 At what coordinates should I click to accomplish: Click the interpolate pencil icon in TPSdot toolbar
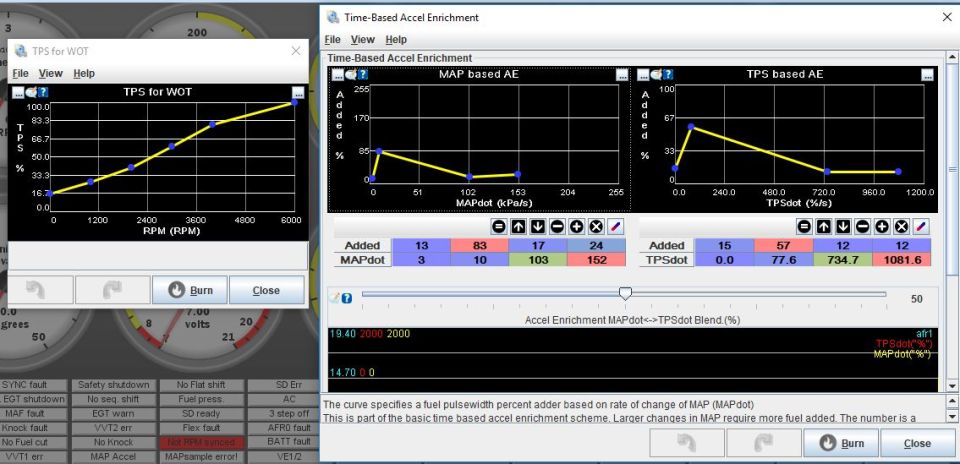pos(921,227)
